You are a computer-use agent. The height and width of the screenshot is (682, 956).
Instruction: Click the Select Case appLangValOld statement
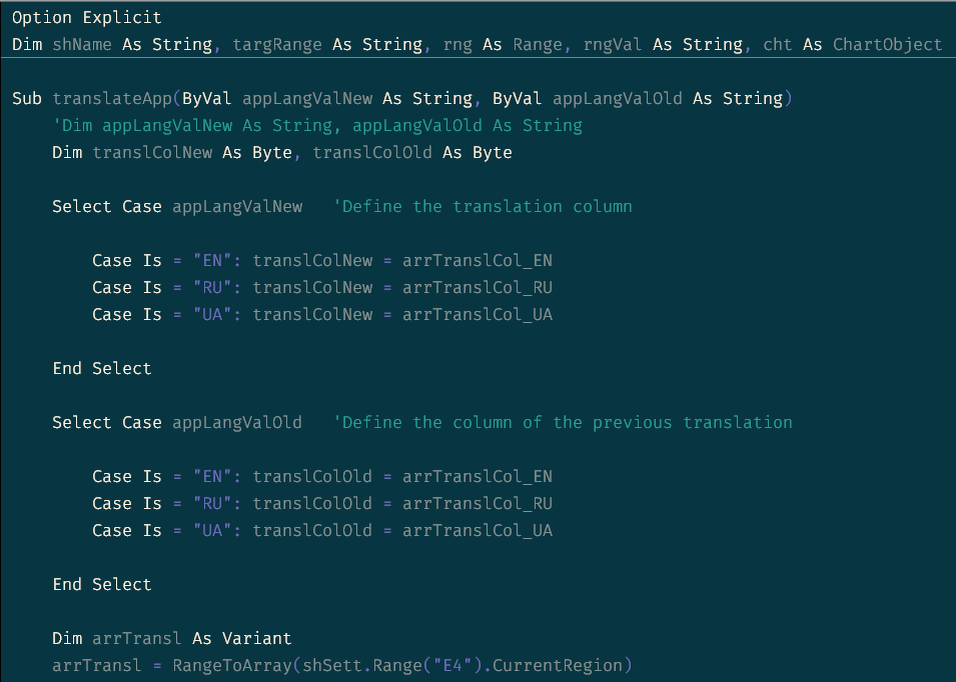tap(177, 422)
